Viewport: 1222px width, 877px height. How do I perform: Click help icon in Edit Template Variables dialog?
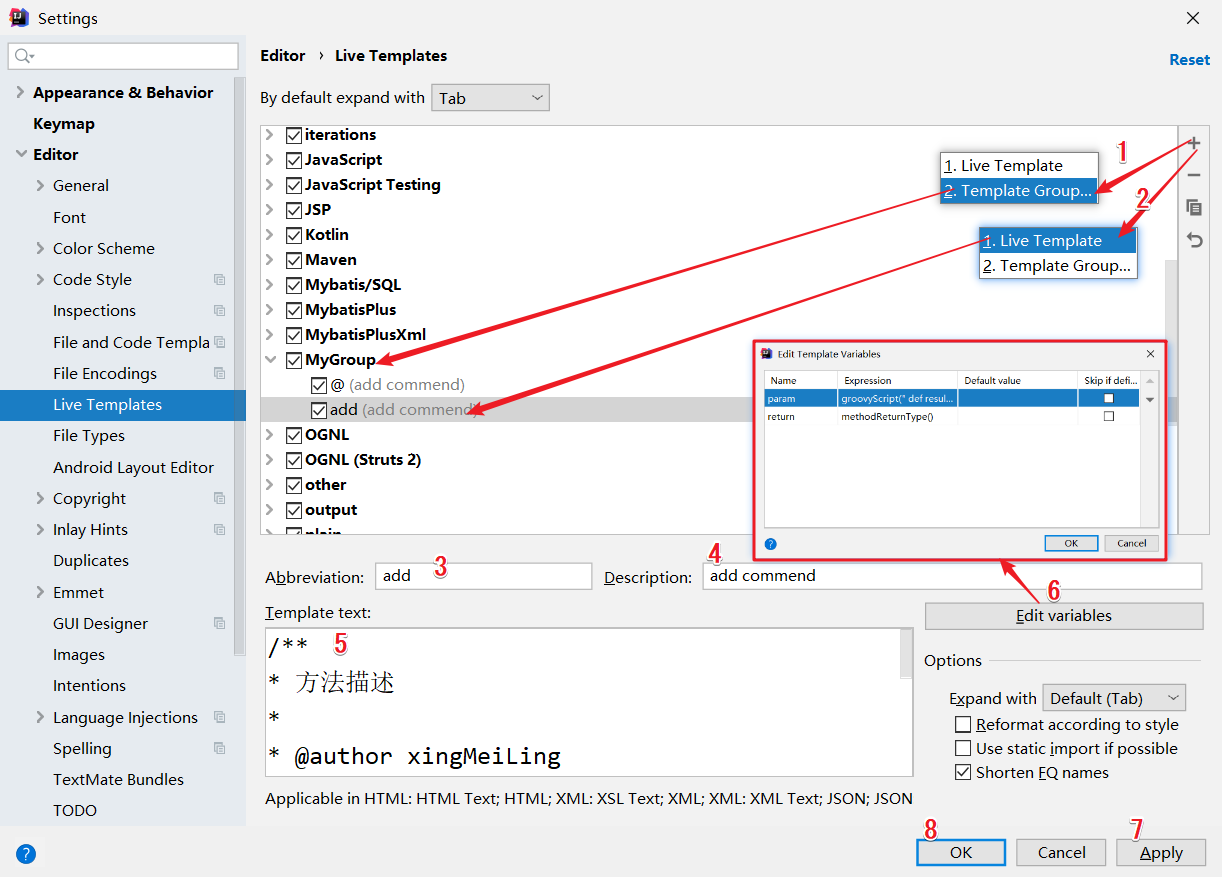click(770, 544)
